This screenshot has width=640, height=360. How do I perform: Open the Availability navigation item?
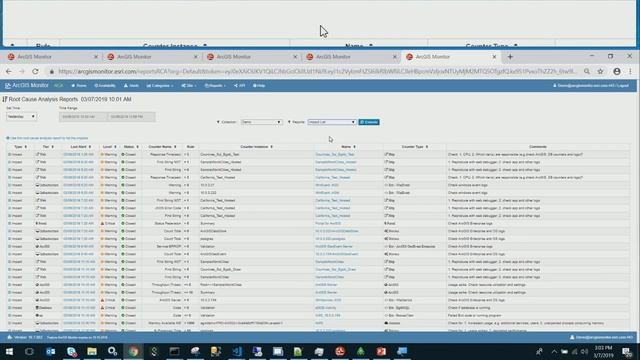[105, 86]
